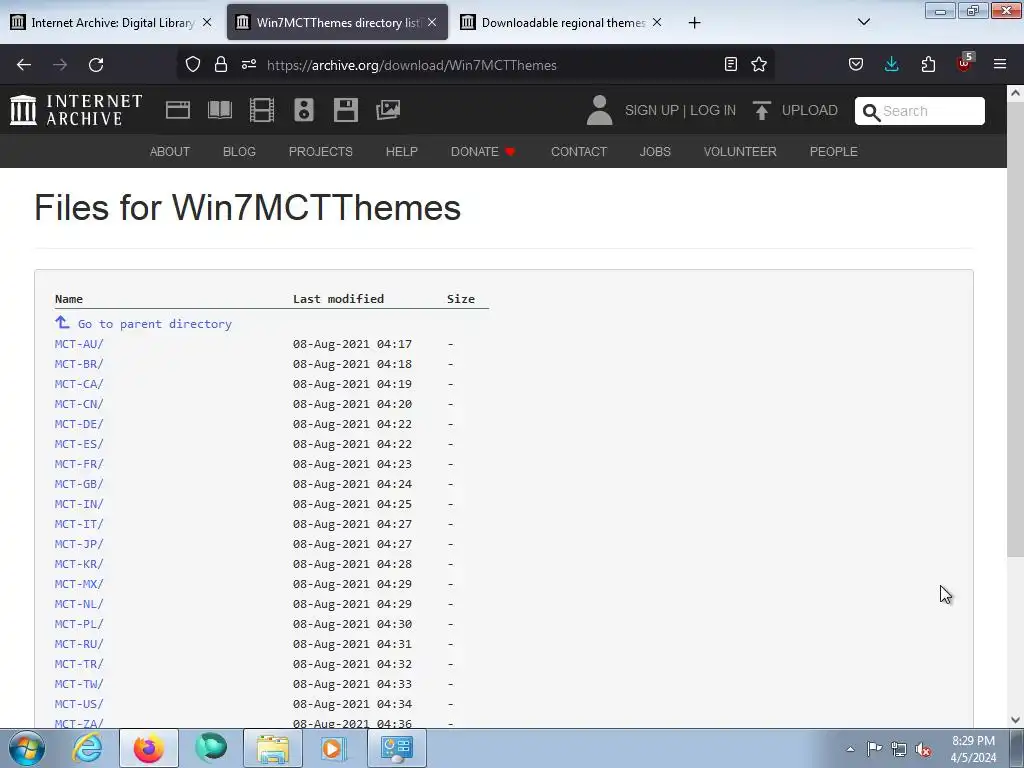The height and width of the screenshot is (768, 1024).
Task: Open the user avatar icon beside Sign Up
Action: pyautogui.click(x=599, y=110)
